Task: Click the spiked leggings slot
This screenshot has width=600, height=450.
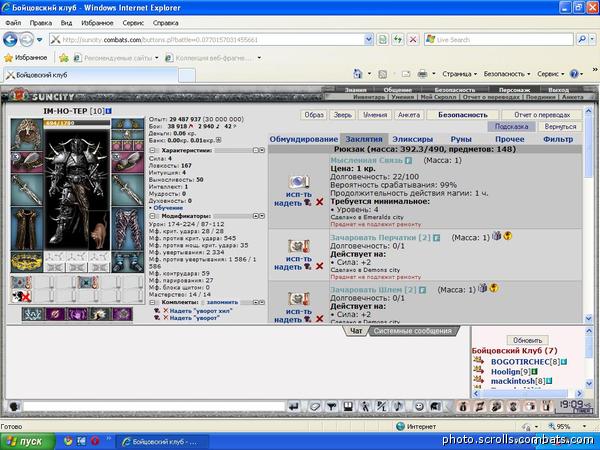Action: click(127, 229)
